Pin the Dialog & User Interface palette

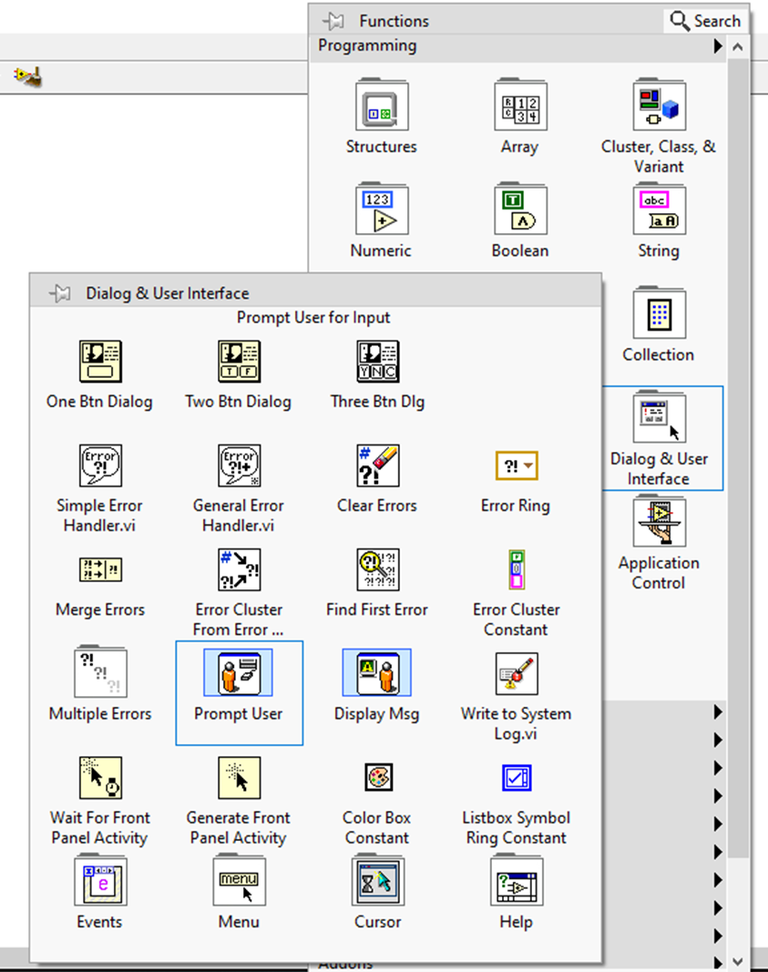coord(60,293)
